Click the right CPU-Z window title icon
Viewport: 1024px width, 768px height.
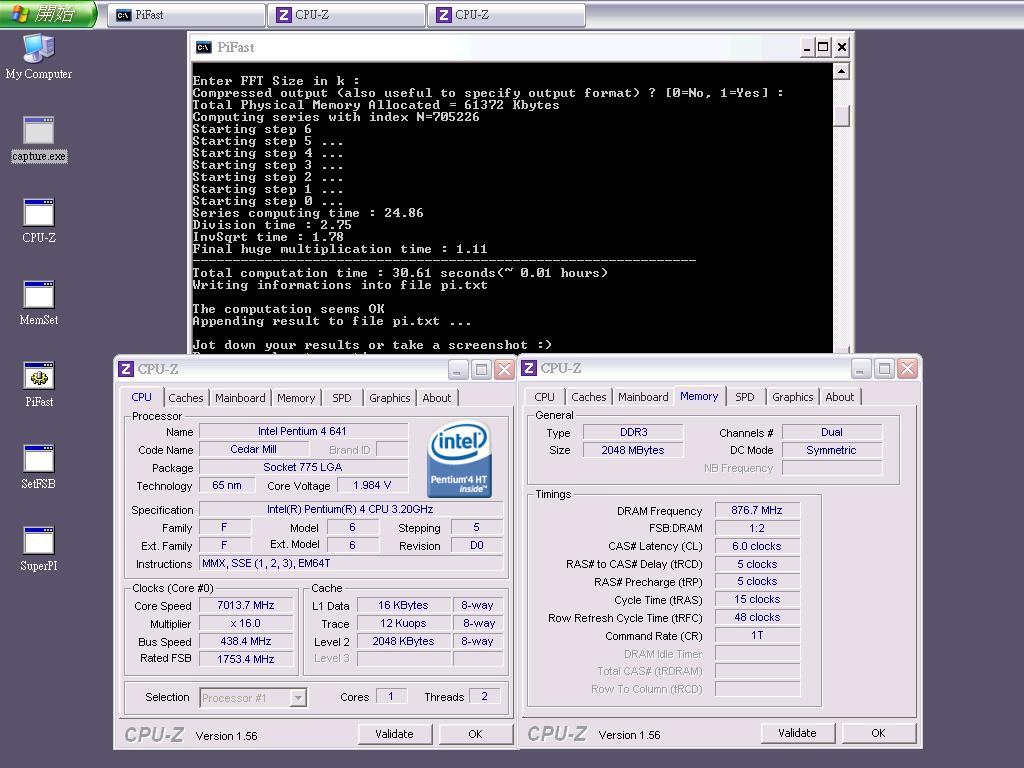(529, 368)
